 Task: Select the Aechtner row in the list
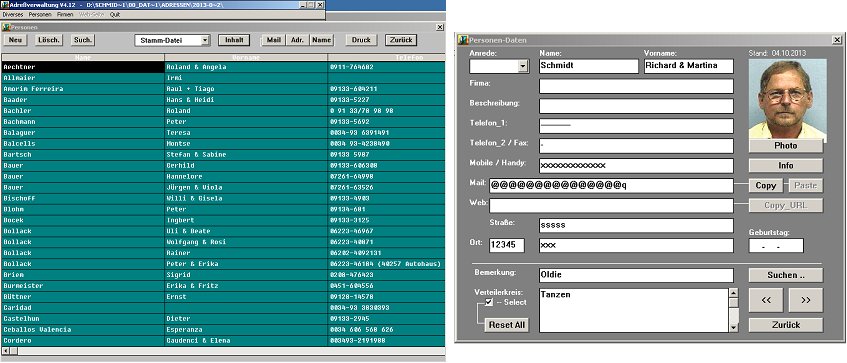click(x=223, y=67)
